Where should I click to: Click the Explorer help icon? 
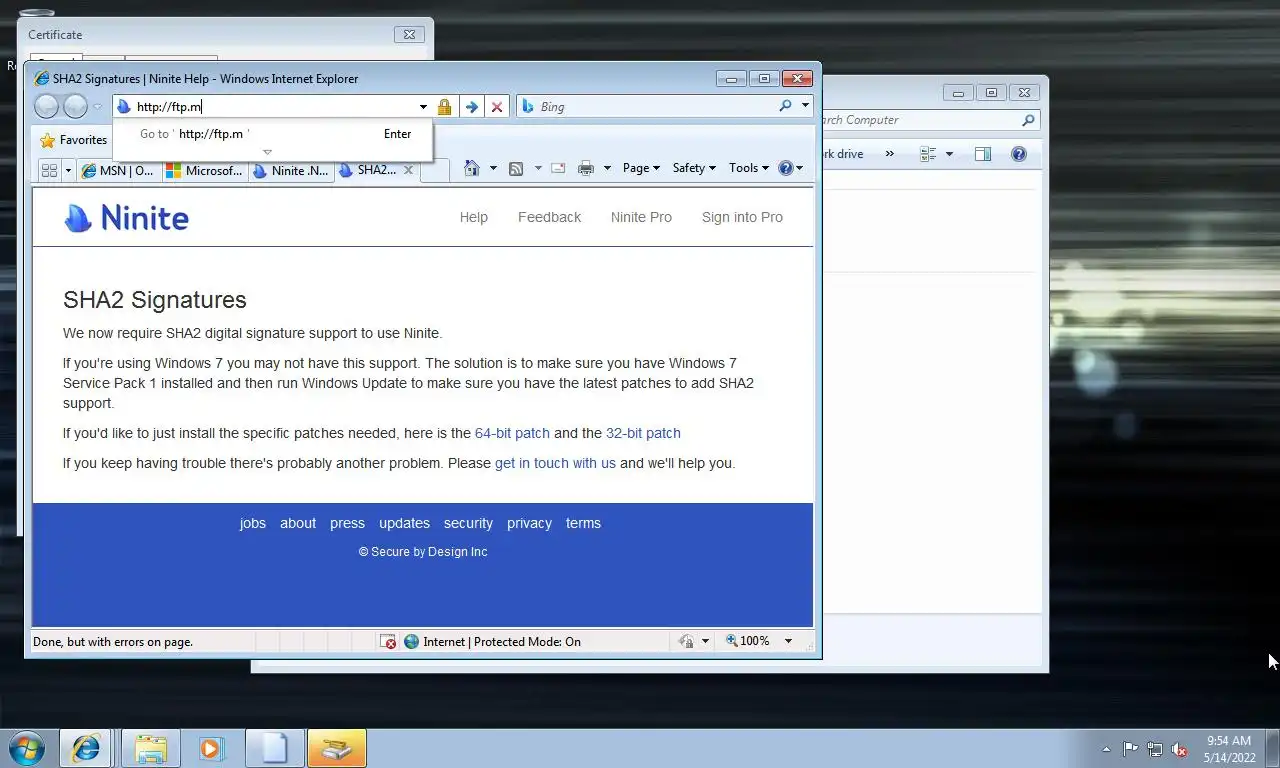tap(1019, 154)
